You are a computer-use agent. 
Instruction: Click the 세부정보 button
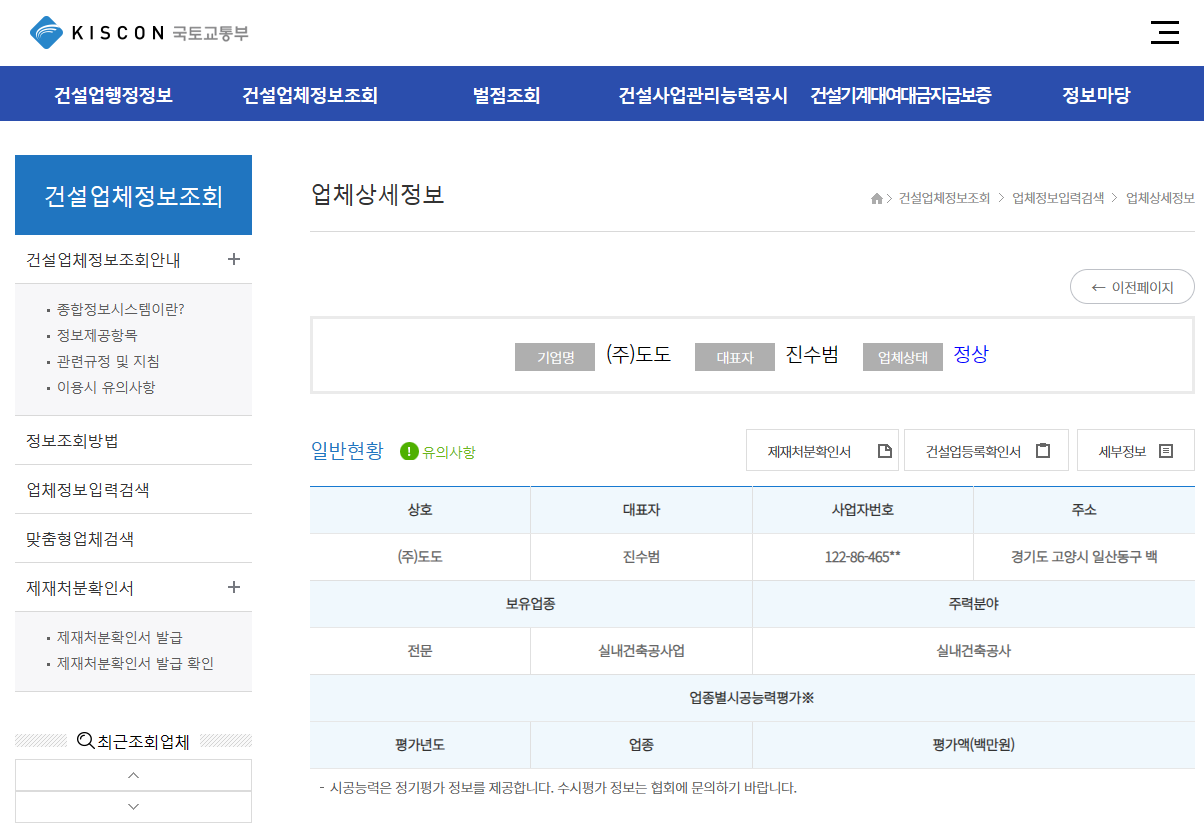point(1136,450)
